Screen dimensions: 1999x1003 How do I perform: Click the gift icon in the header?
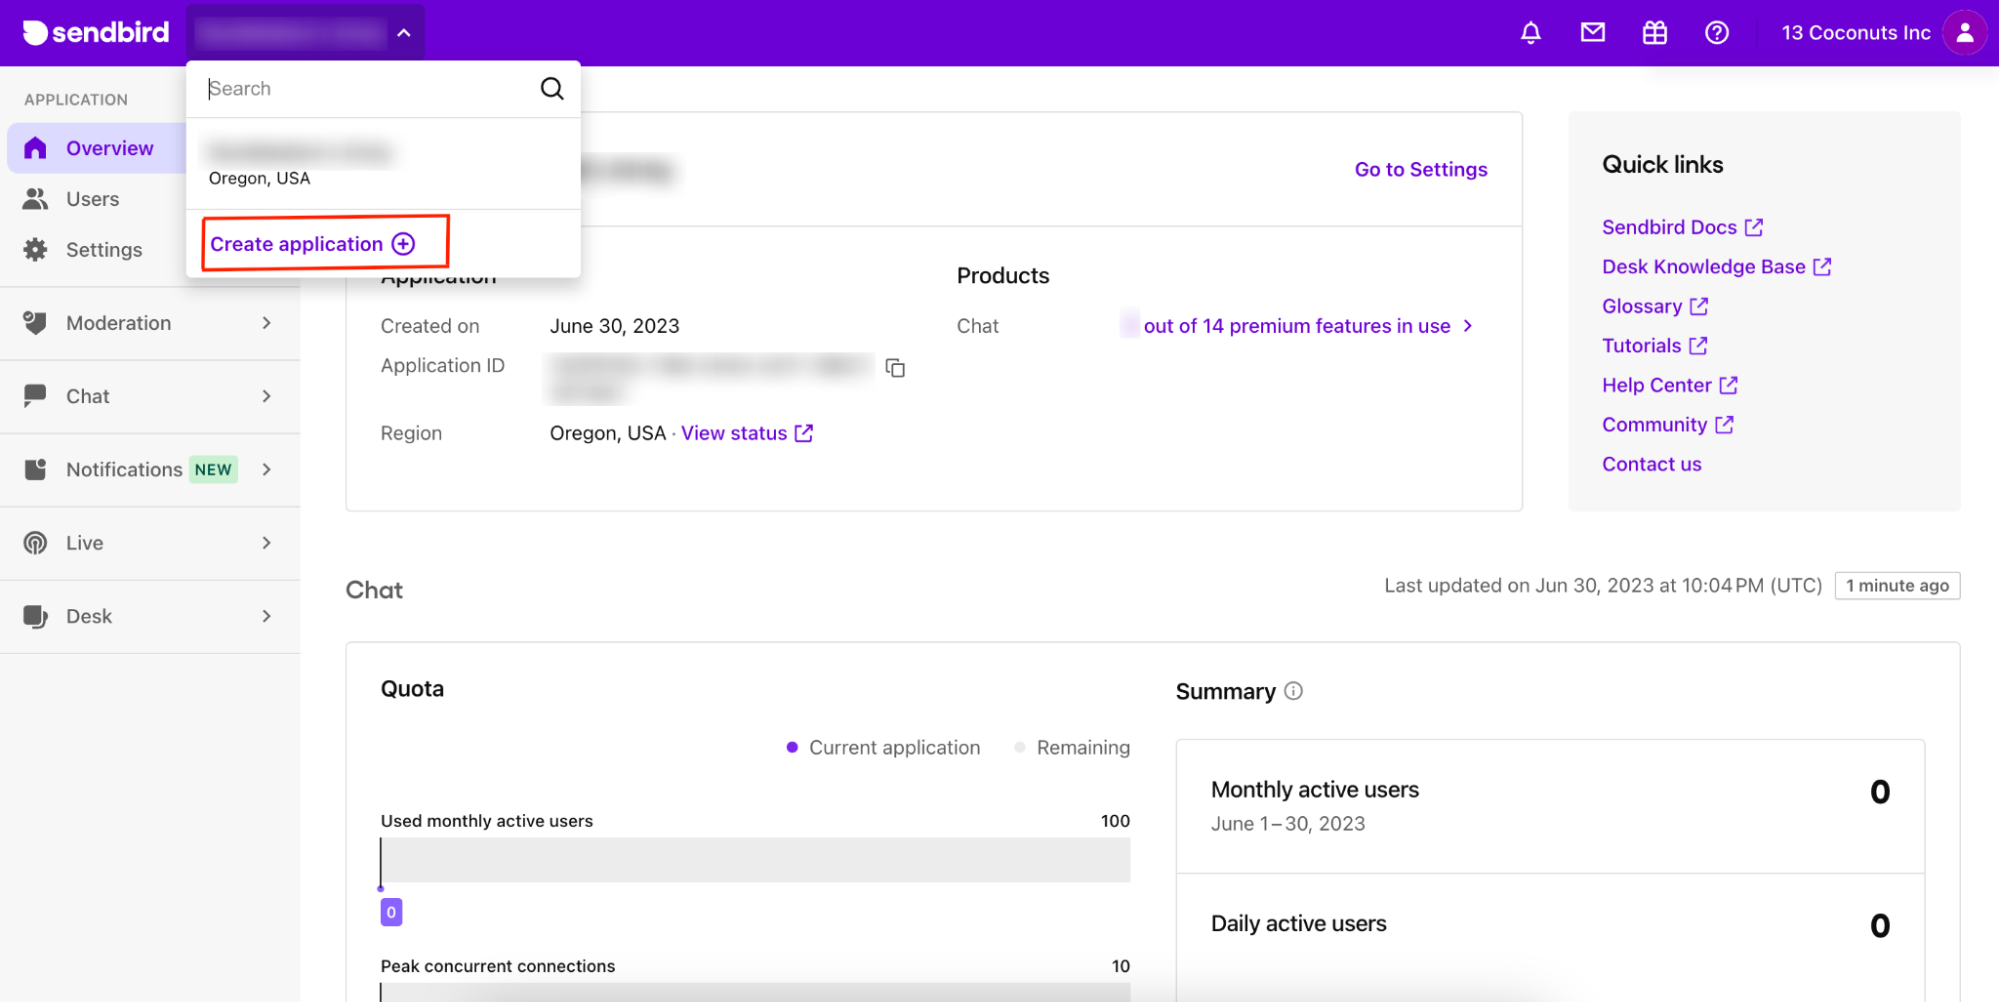click(x=1655, y=32)
